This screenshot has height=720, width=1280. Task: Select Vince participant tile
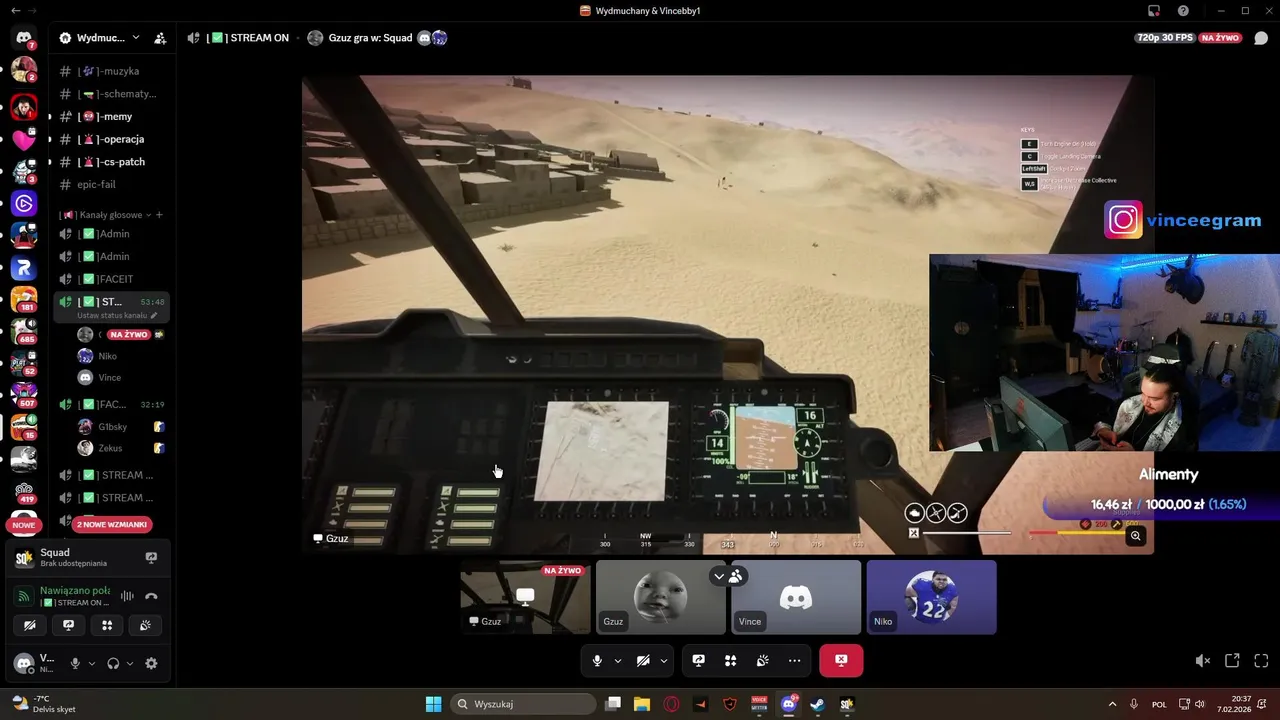(x=796, y=597)
